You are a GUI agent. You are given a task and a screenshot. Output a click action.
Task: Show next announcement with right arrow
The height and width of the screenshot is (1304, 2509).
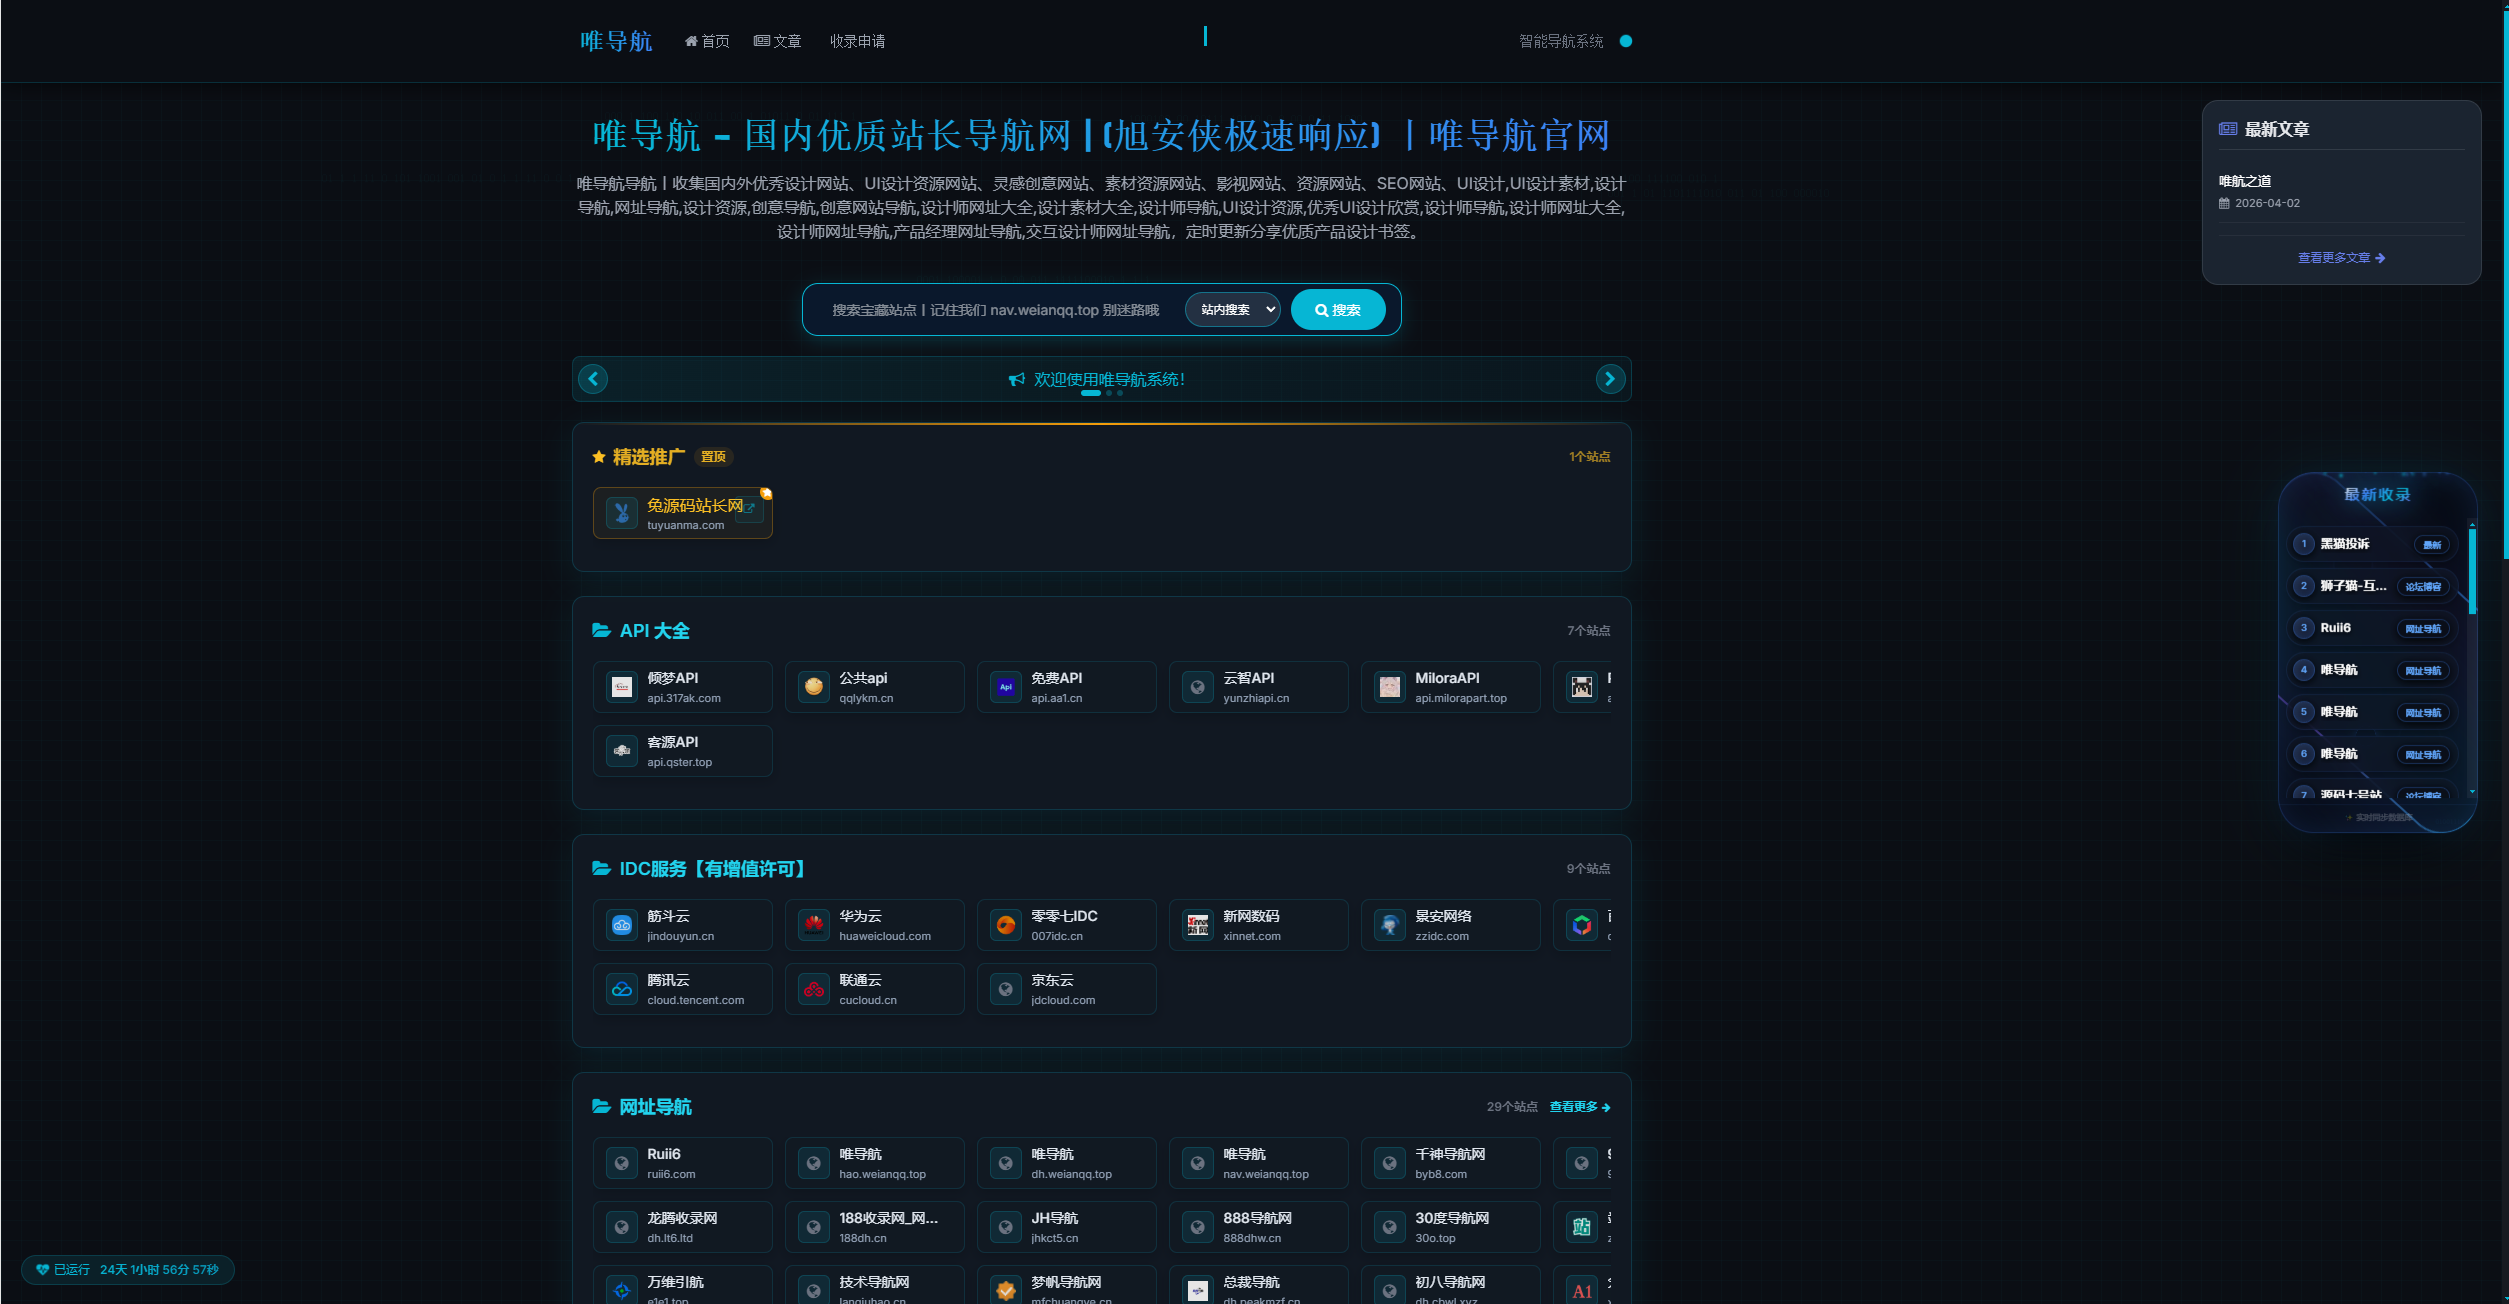point(1610,379)
